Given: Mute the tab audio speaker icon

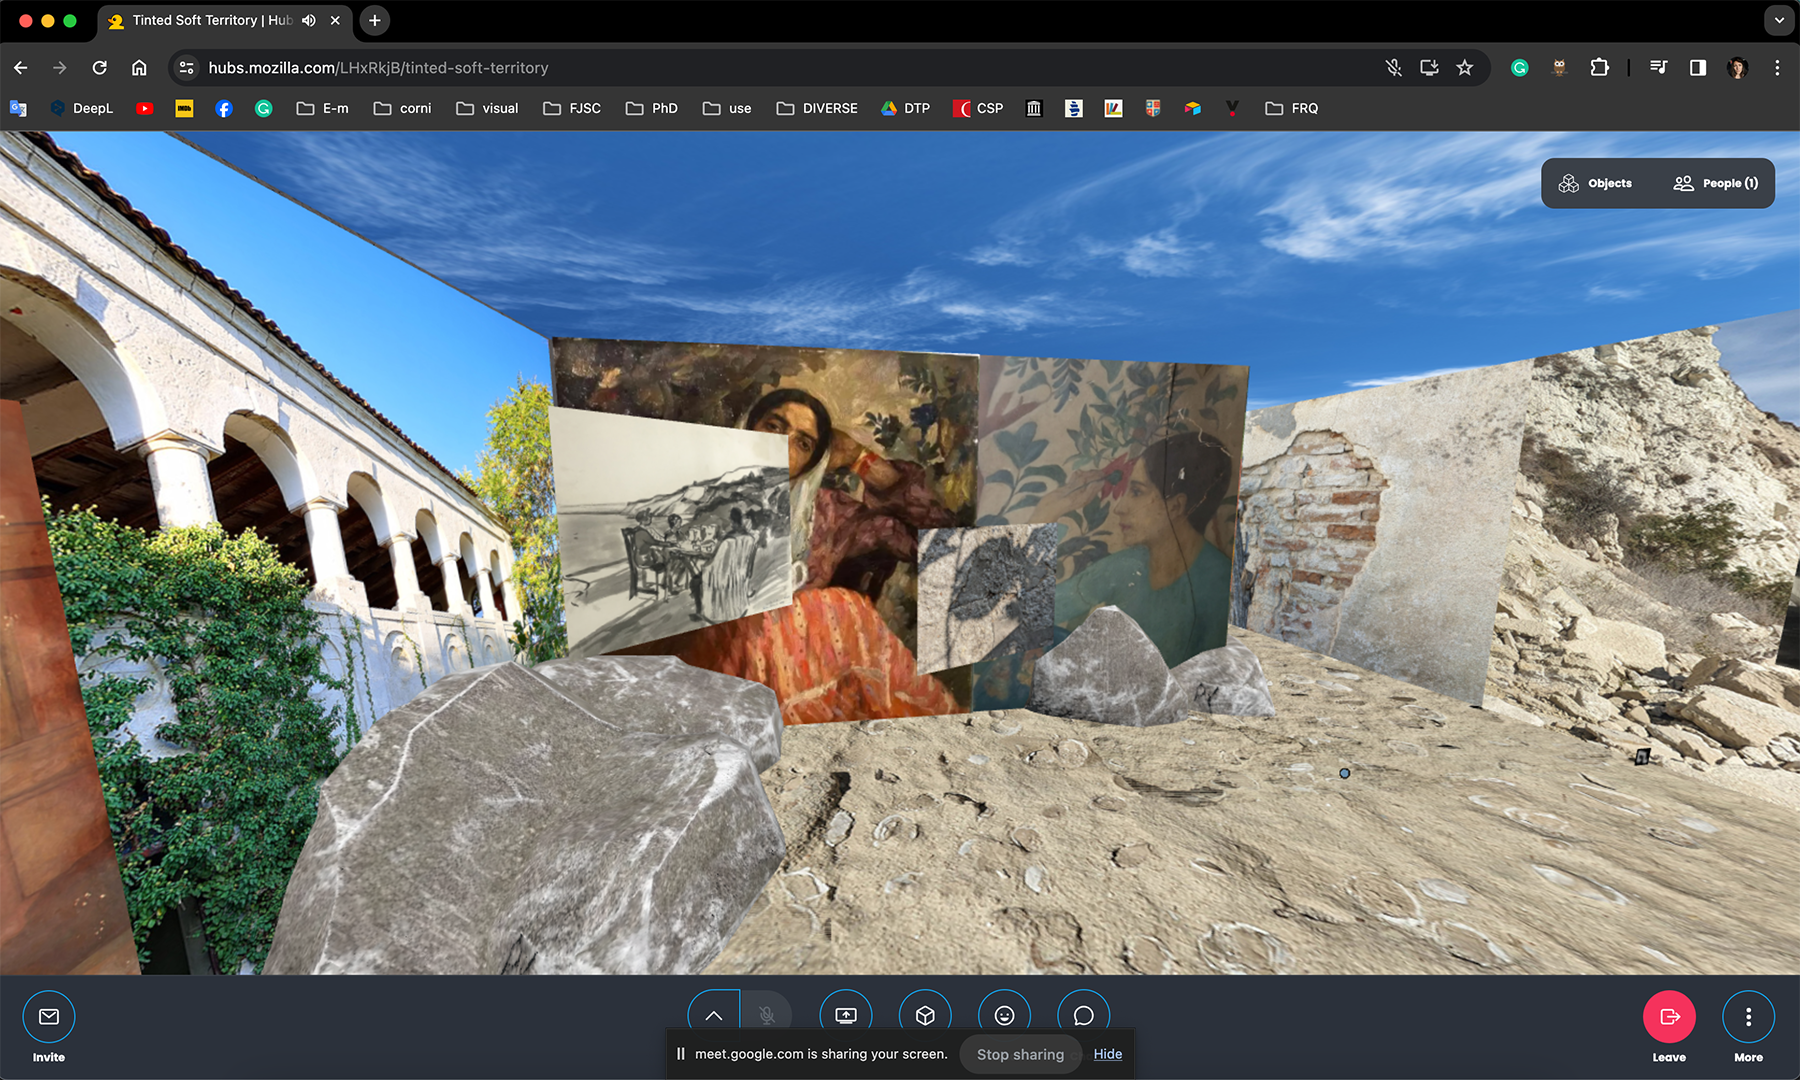Looking at the screenshot, I should pyautogui.click(x=309, y=20).
